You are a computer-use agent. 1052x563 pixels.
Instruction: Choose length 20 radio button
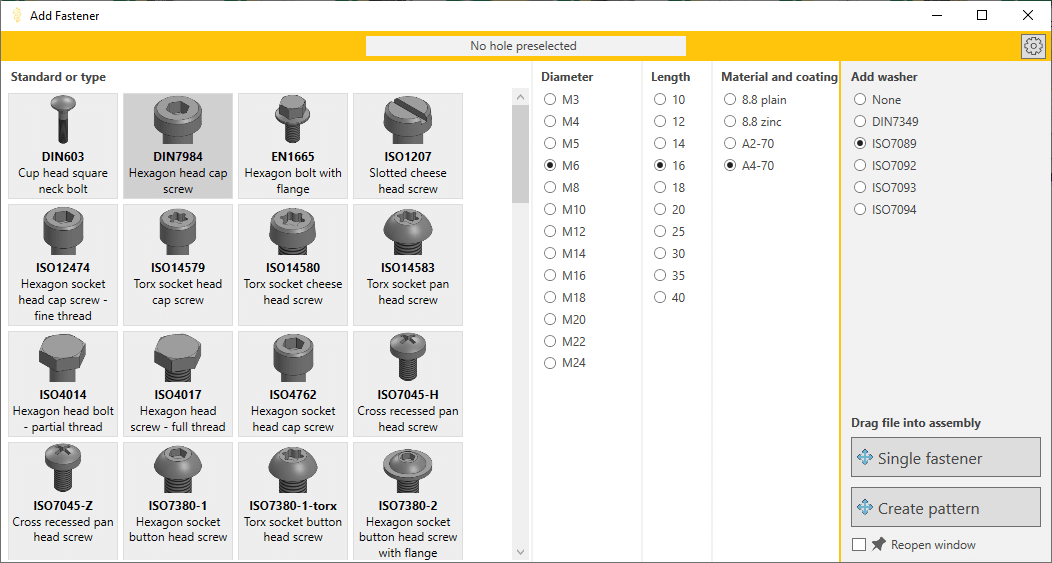click(660, 210)
